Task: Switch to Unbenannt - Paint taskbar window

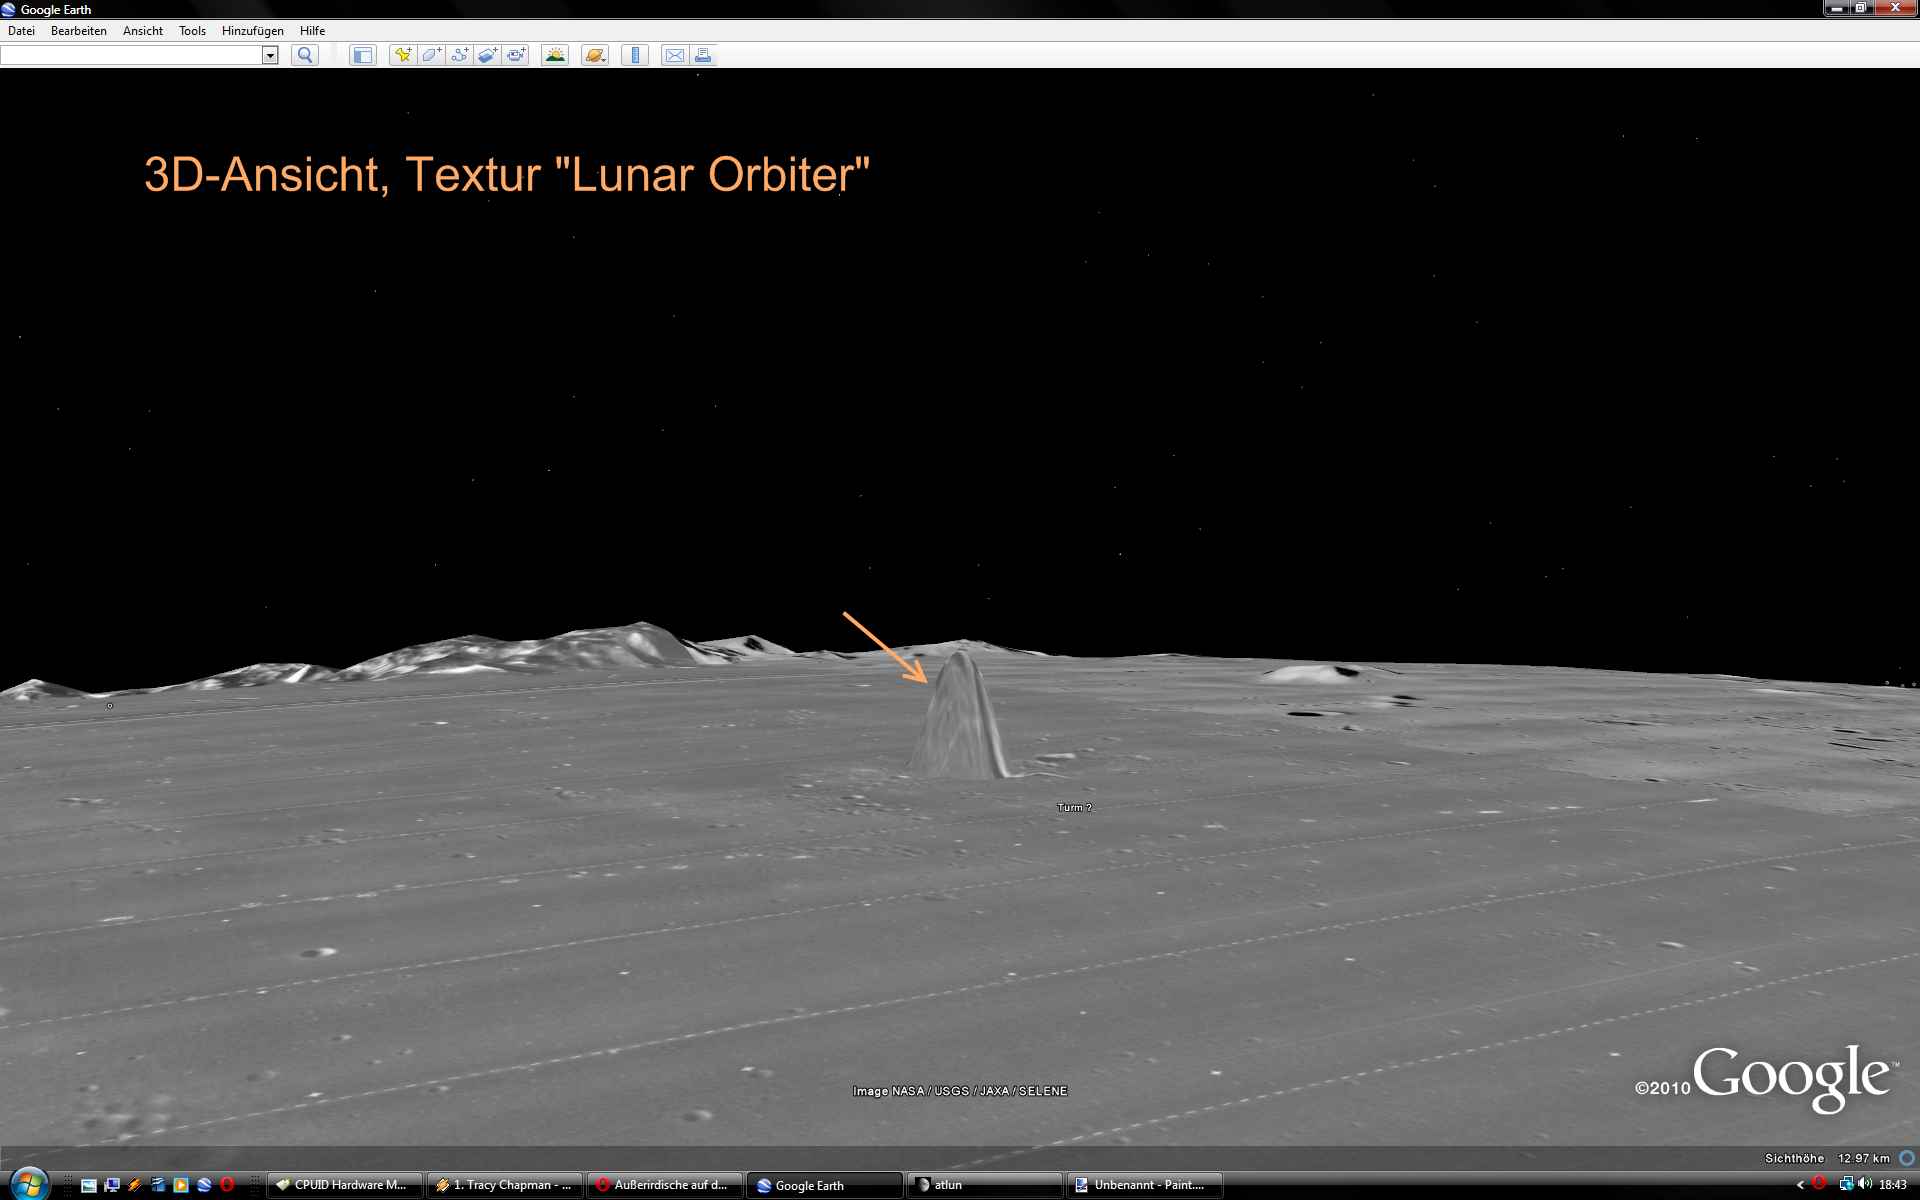Action: click(x=1145, y=1185)
